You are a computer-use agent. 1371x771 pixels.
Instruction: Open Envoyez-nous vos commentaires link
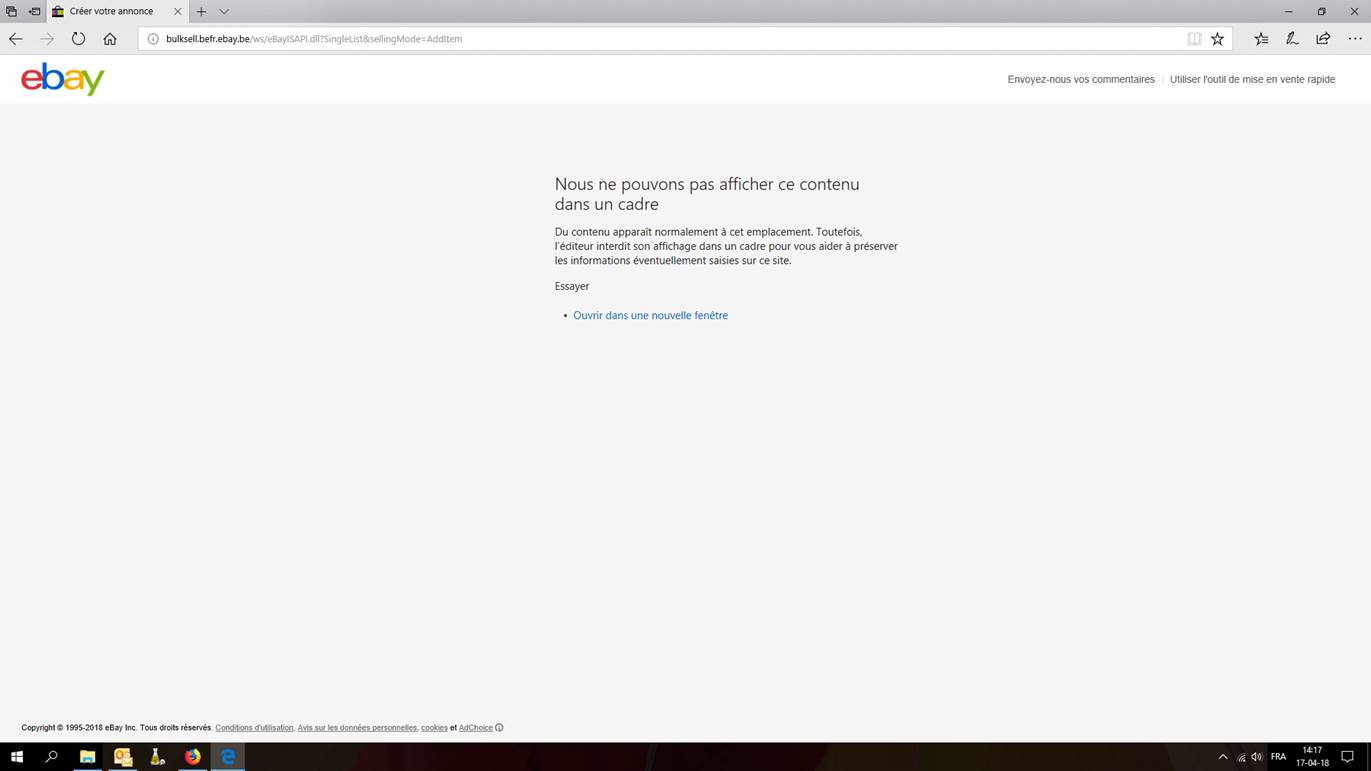tap(1080, 79)
